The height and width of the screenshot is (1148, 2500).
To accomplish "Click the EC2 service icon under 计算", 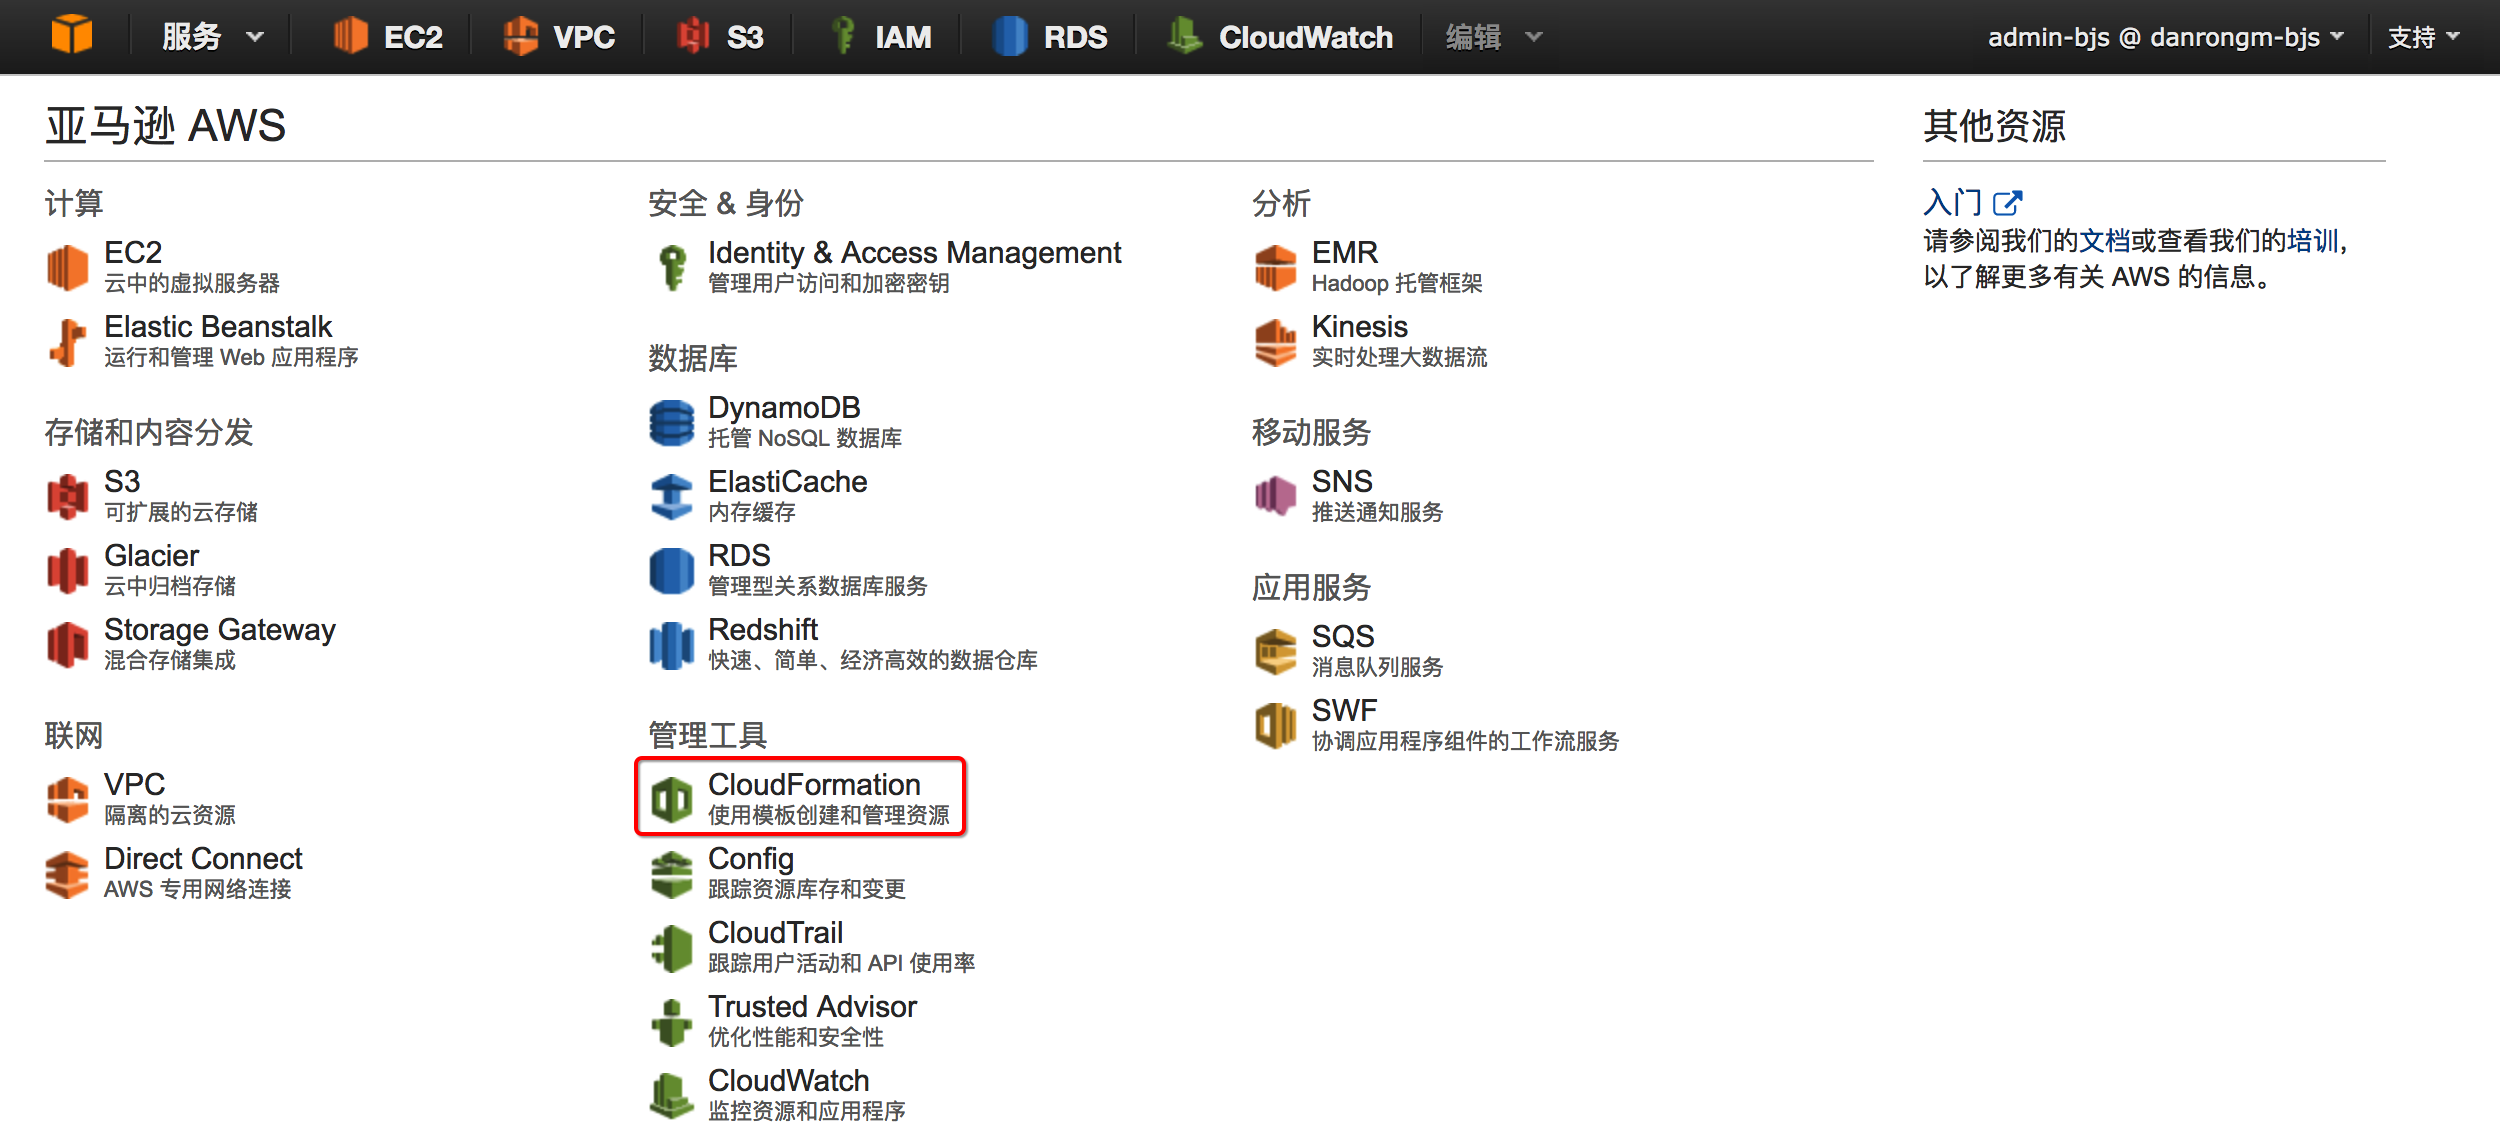I will (68, 267).
